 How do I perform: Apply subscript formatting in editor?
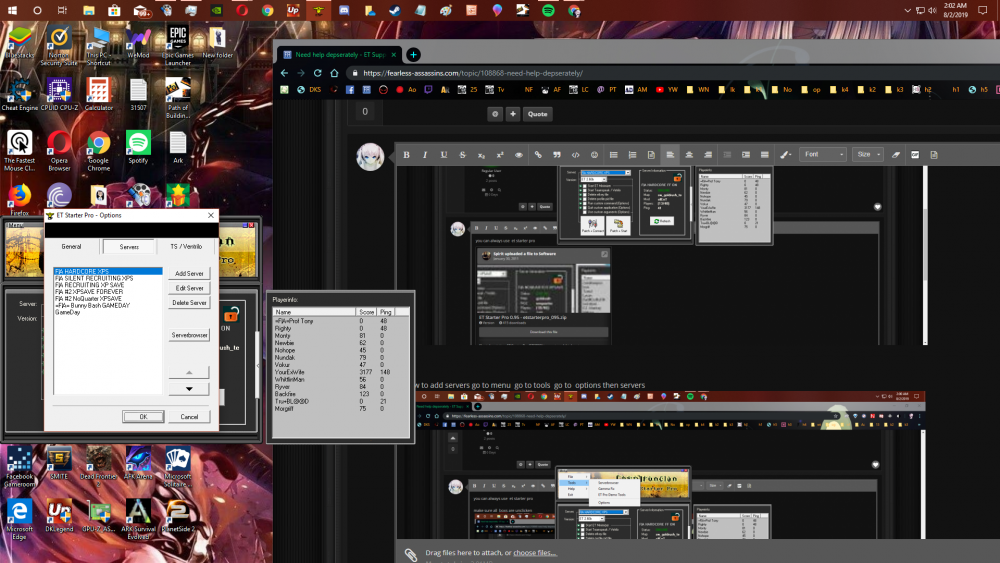[x=482, y=155]
